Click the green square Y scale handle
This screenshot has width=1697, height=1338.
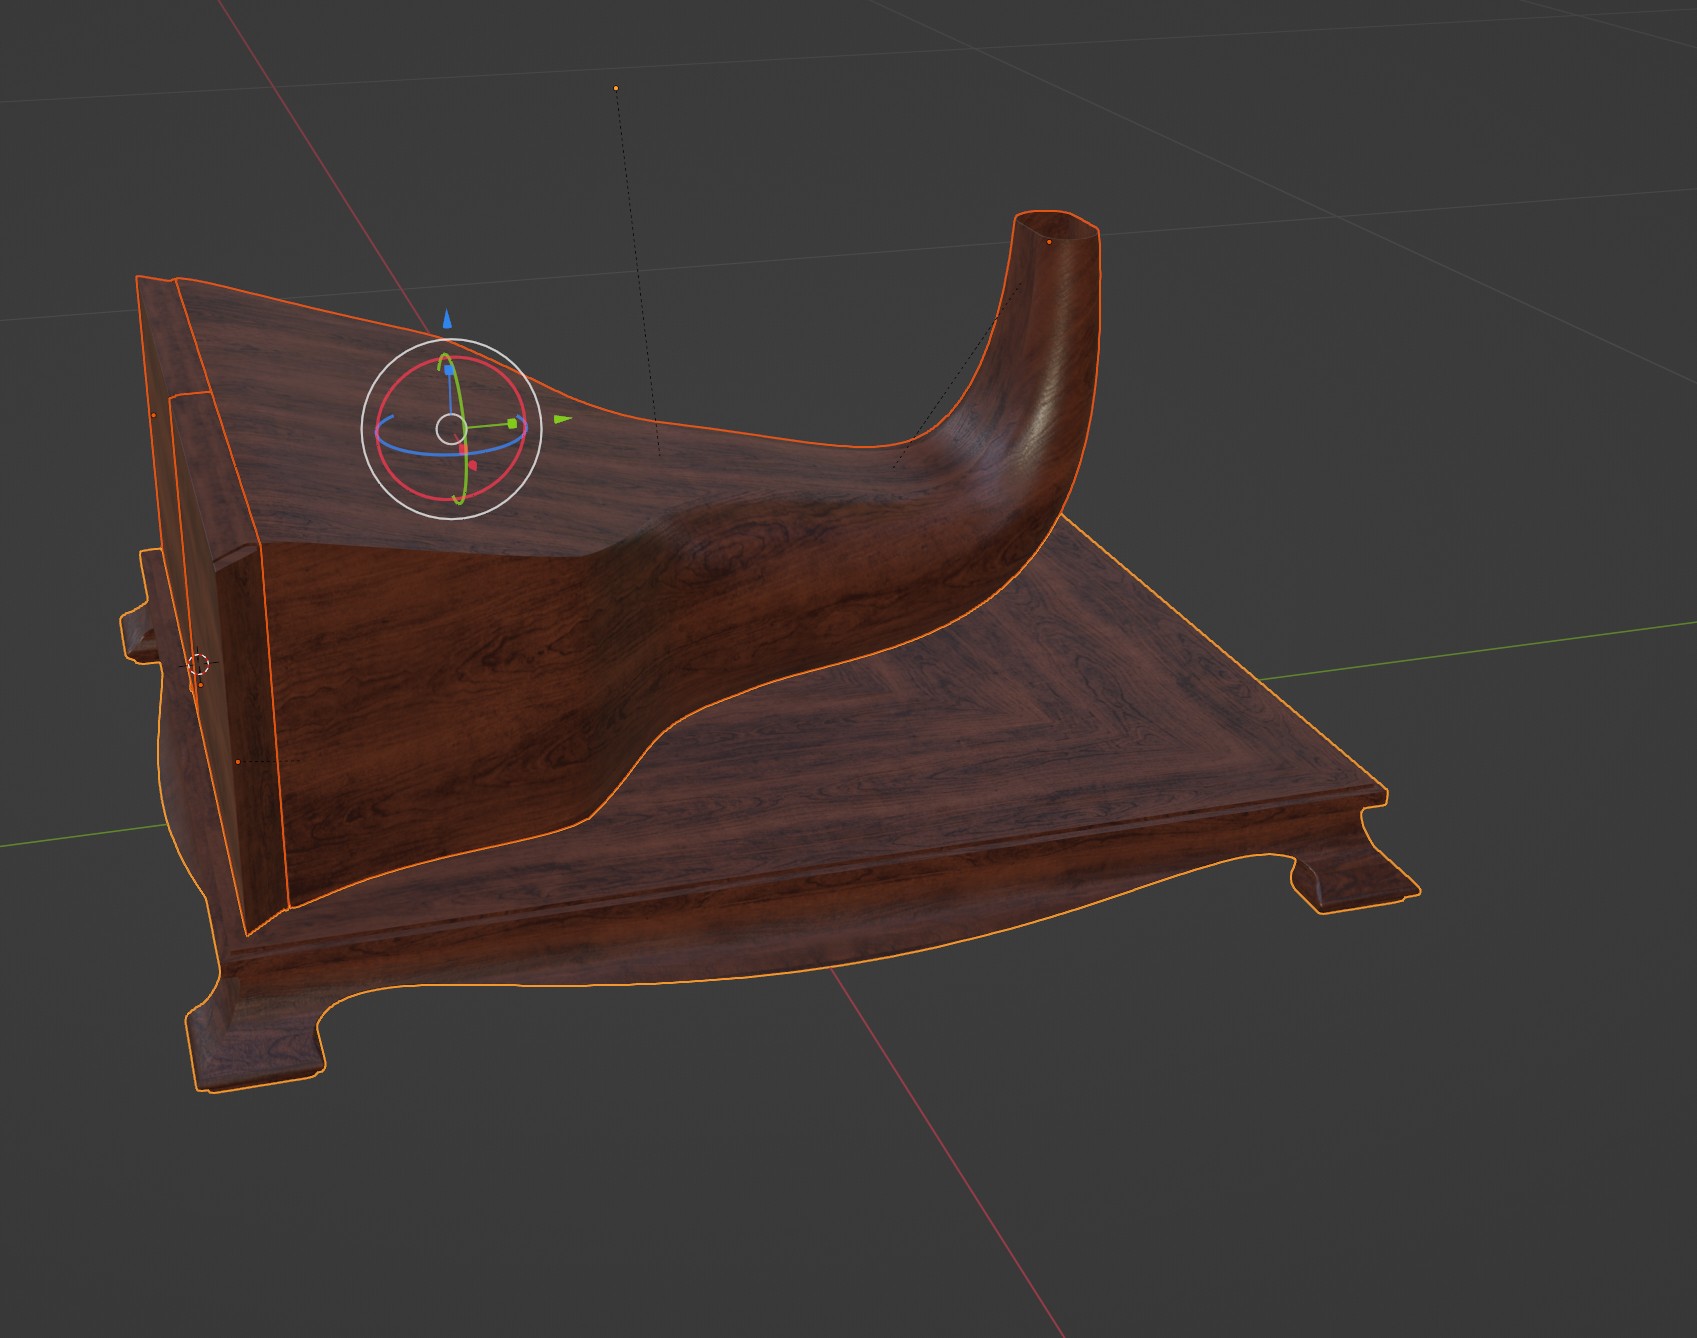512,424
